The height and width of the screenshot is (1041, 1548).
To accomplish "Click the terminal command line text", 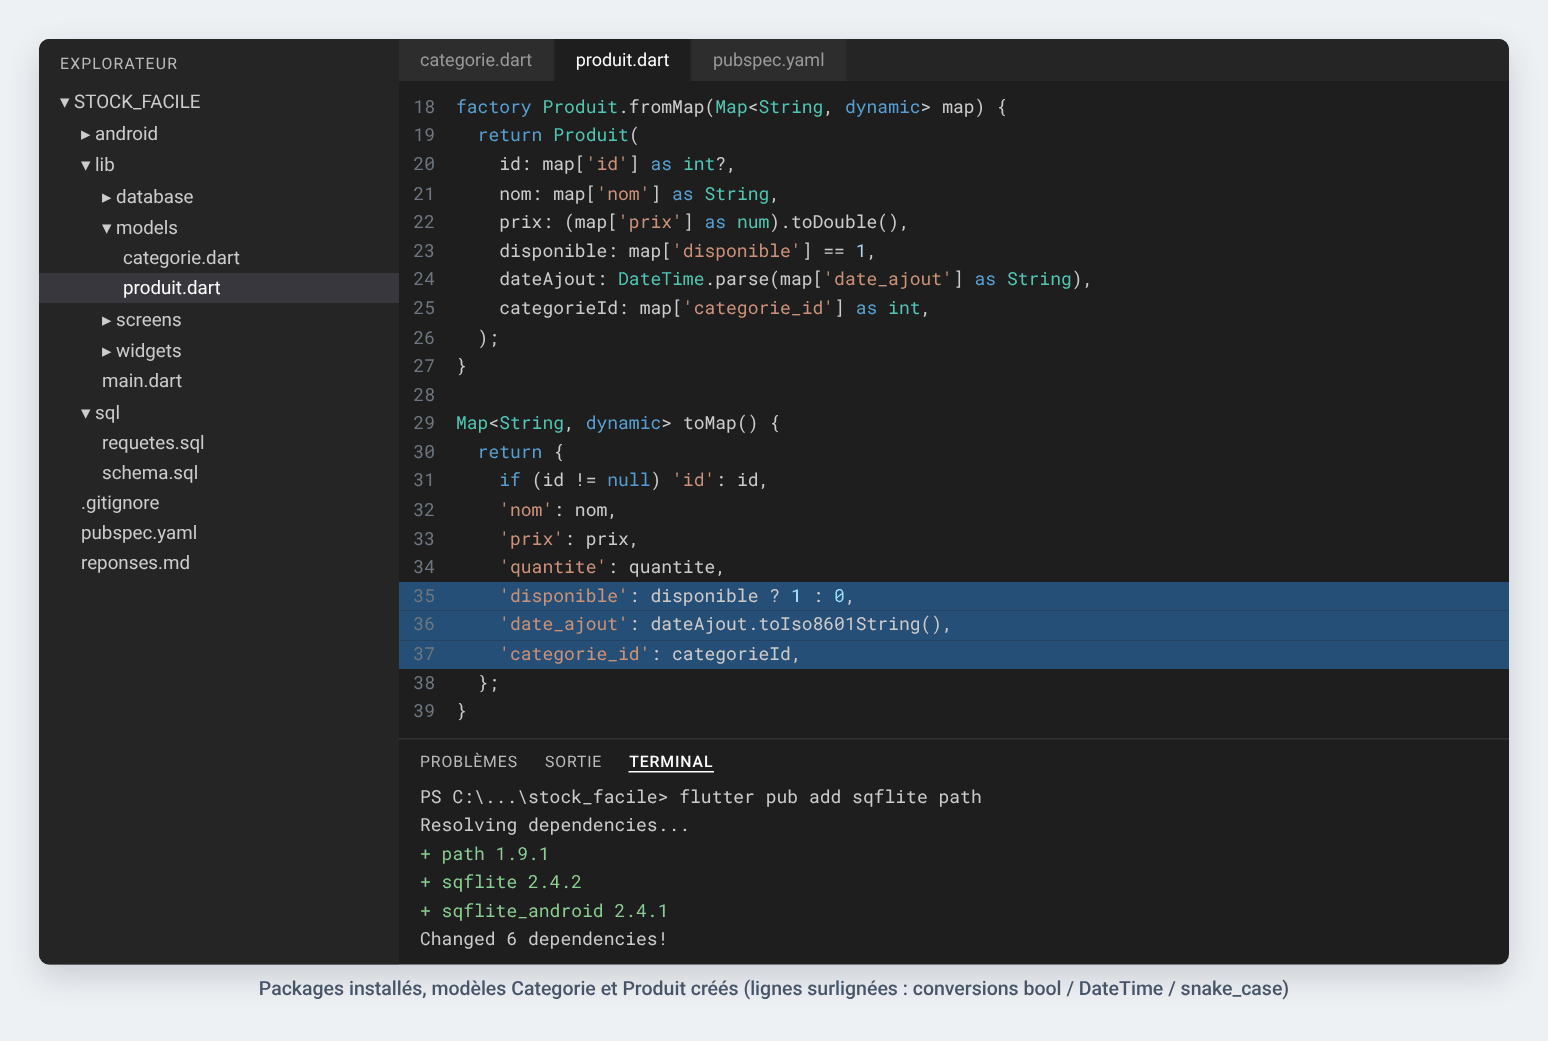I will tap(700, 797).
